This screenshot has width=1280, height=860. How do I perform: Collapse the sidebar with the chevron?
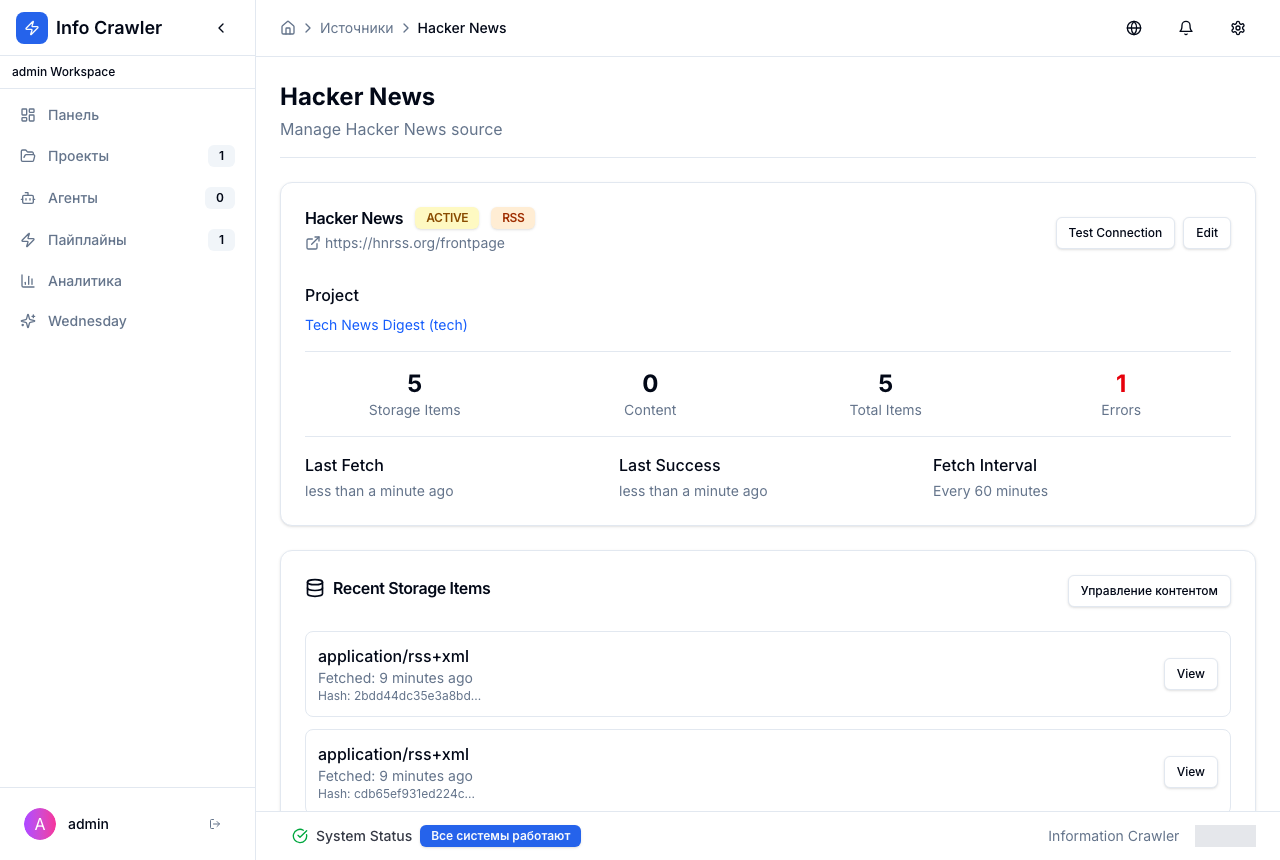point(221,28)
